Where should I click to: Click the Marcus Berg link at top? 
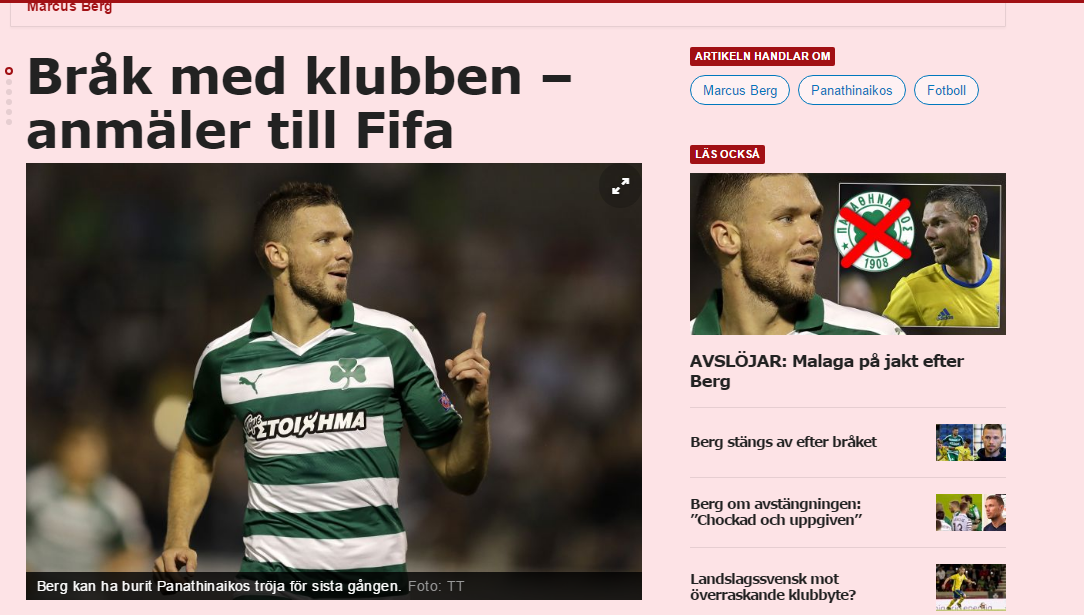click(69, 6)
